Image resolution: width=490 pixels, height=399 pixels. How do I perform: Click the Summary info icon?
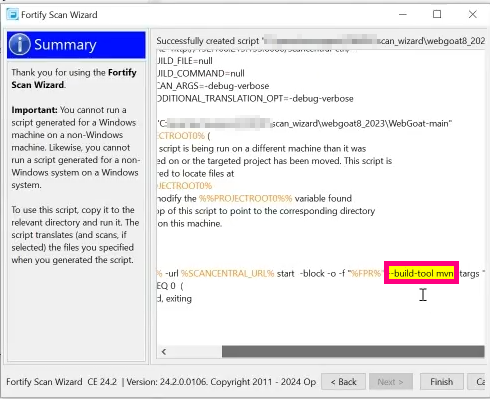pyautogui.click(x=20, y=44)
